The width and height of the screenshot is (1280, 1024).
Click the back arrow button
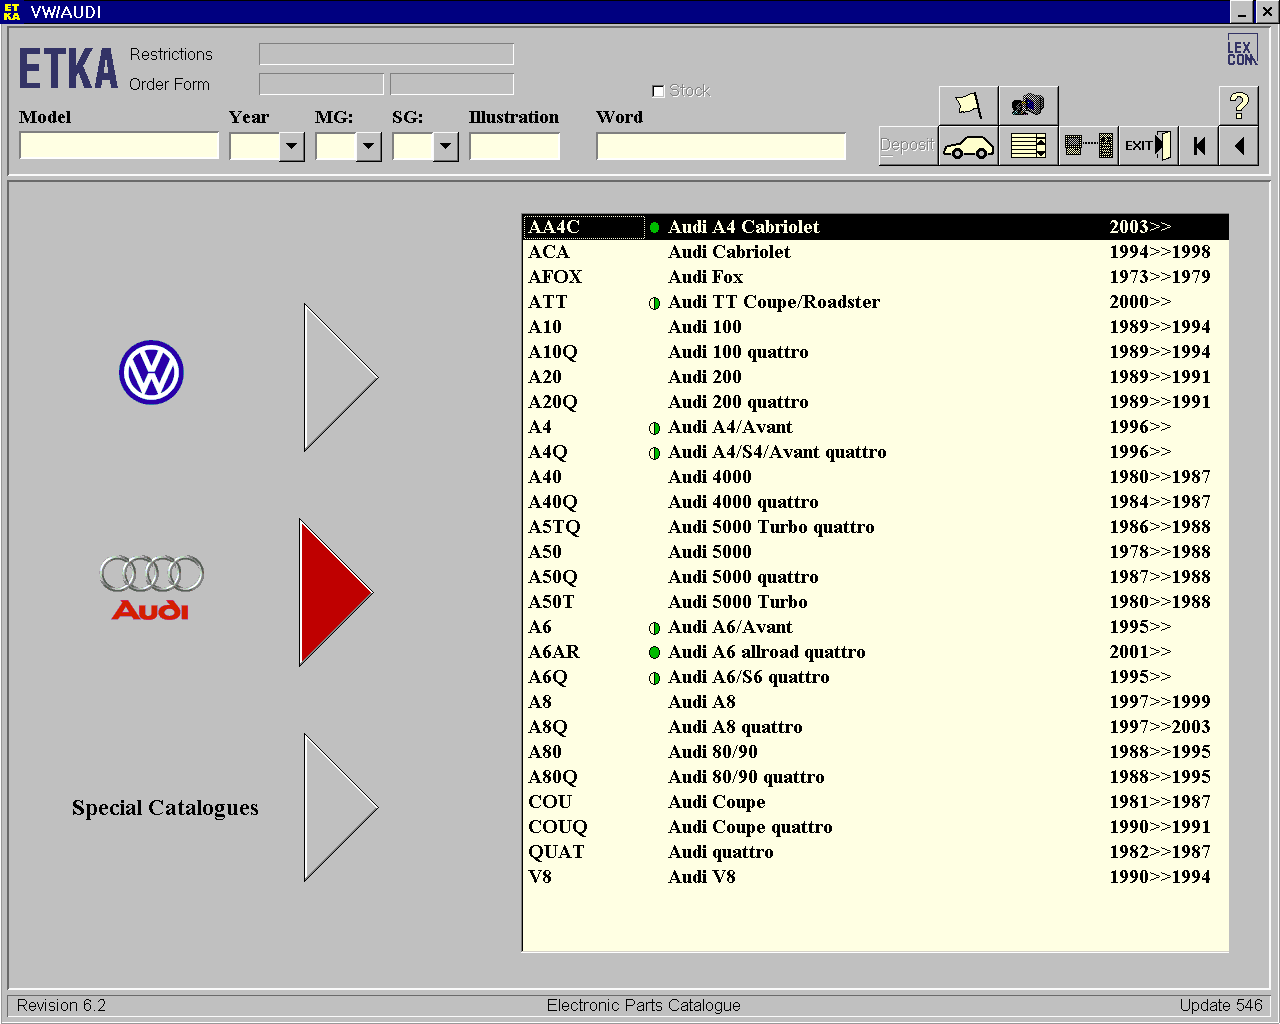(1239, 146)
